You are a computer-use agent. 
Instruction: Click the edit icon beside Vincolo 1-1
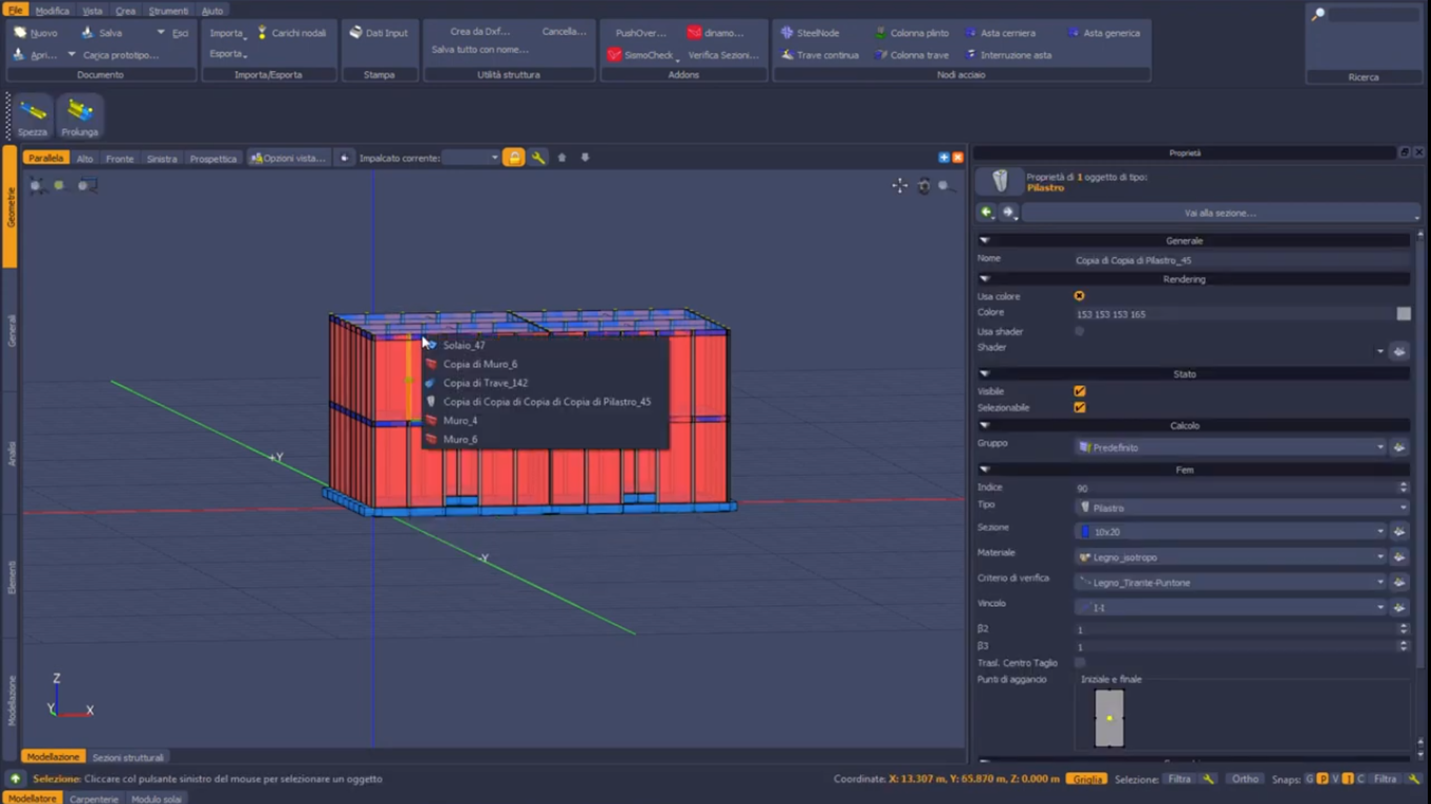coord(1399,607)
